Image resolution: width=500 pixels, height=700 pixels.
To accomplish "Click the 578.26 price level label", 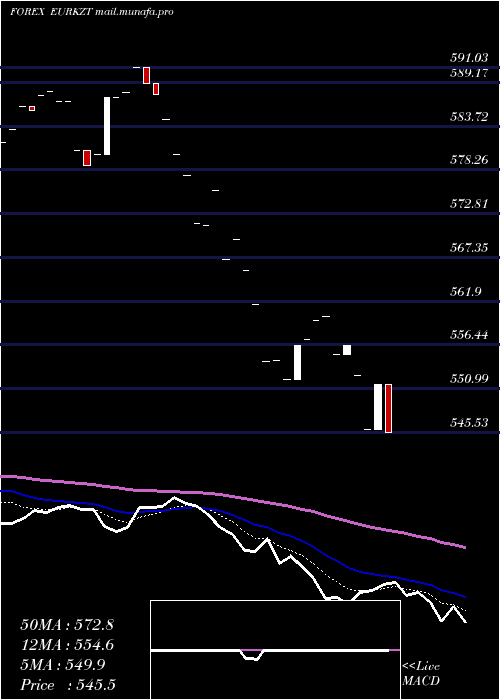I will (x=469, y=160).
